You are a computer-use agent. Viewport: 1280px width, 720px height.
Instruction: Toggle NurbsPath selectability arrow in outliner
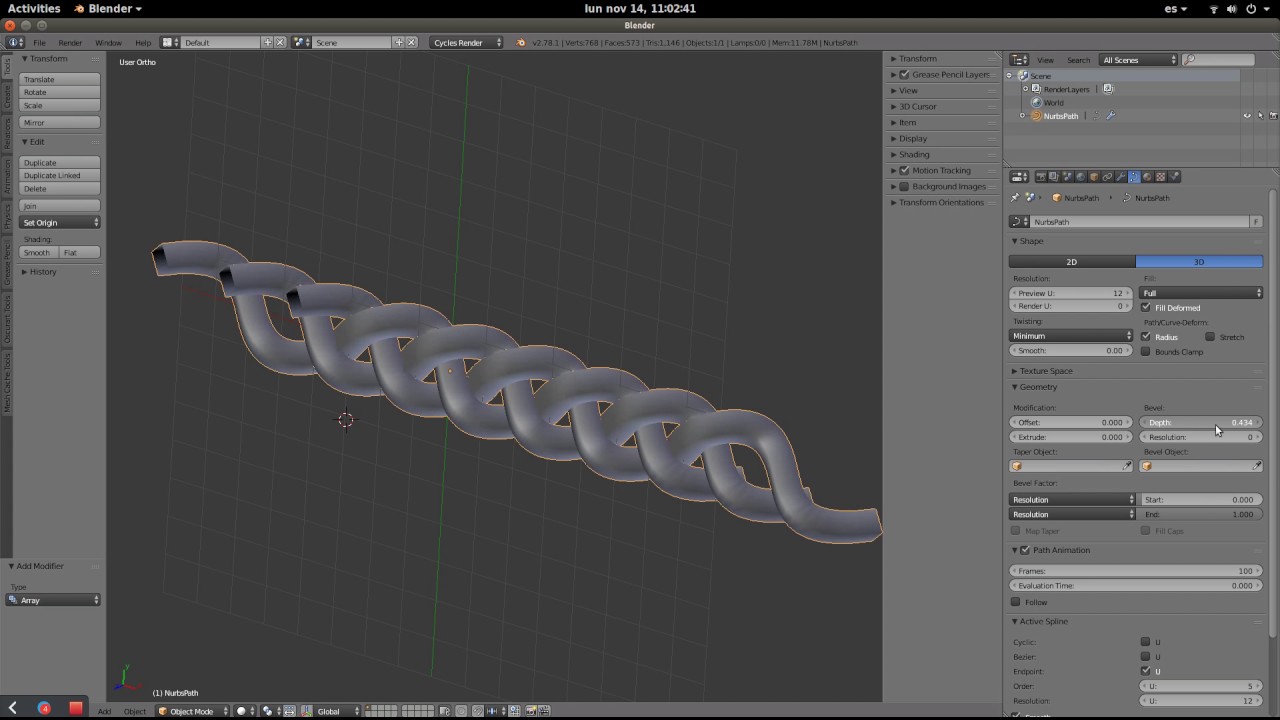(1260, 116)
